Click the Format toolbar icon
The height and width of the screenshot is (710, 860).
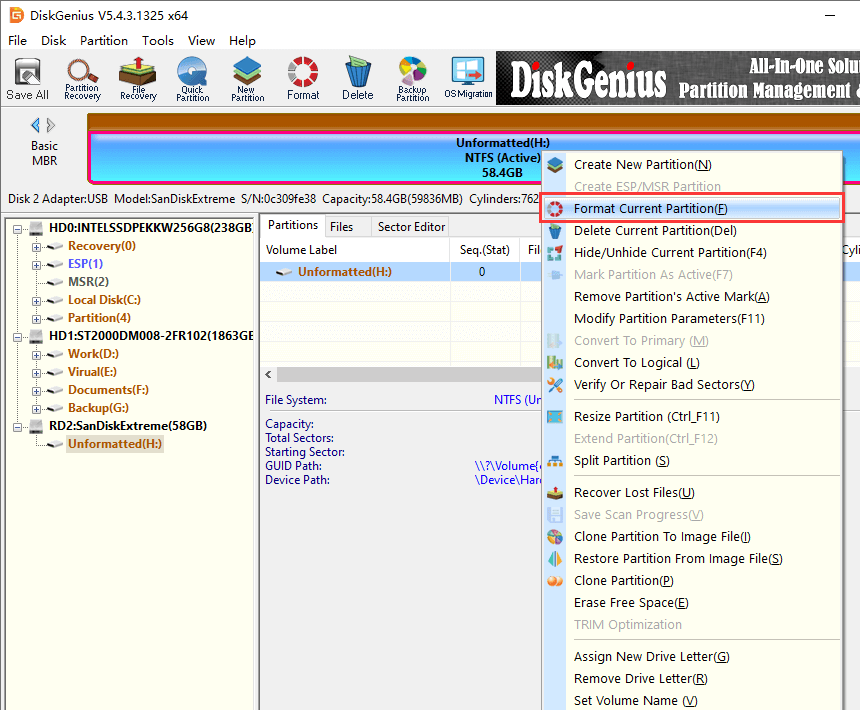pyautogui.click(x=303, y=78)
